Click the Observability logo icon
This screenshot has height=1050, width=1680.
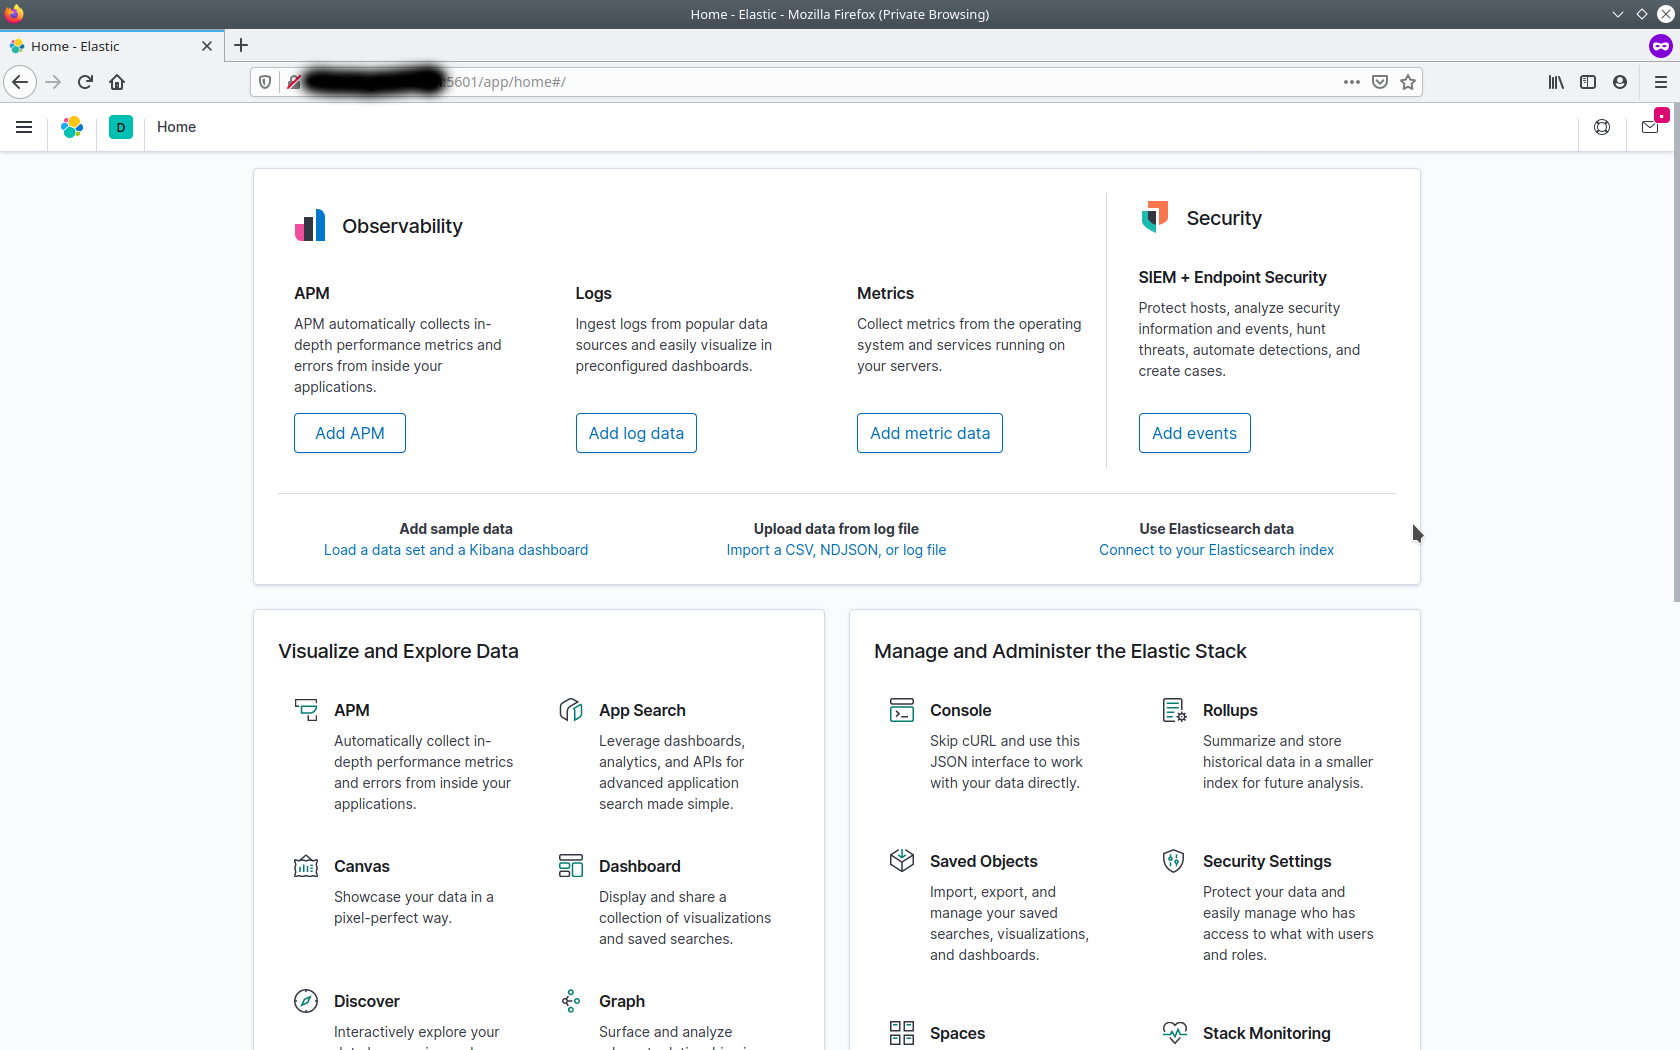(x=310, y=226)
